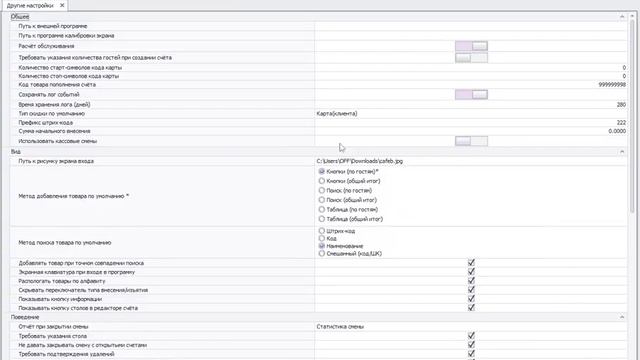Choose 'Штрих-код' search method radio
The height and width of the screenshot is (360, 640).
322,231
